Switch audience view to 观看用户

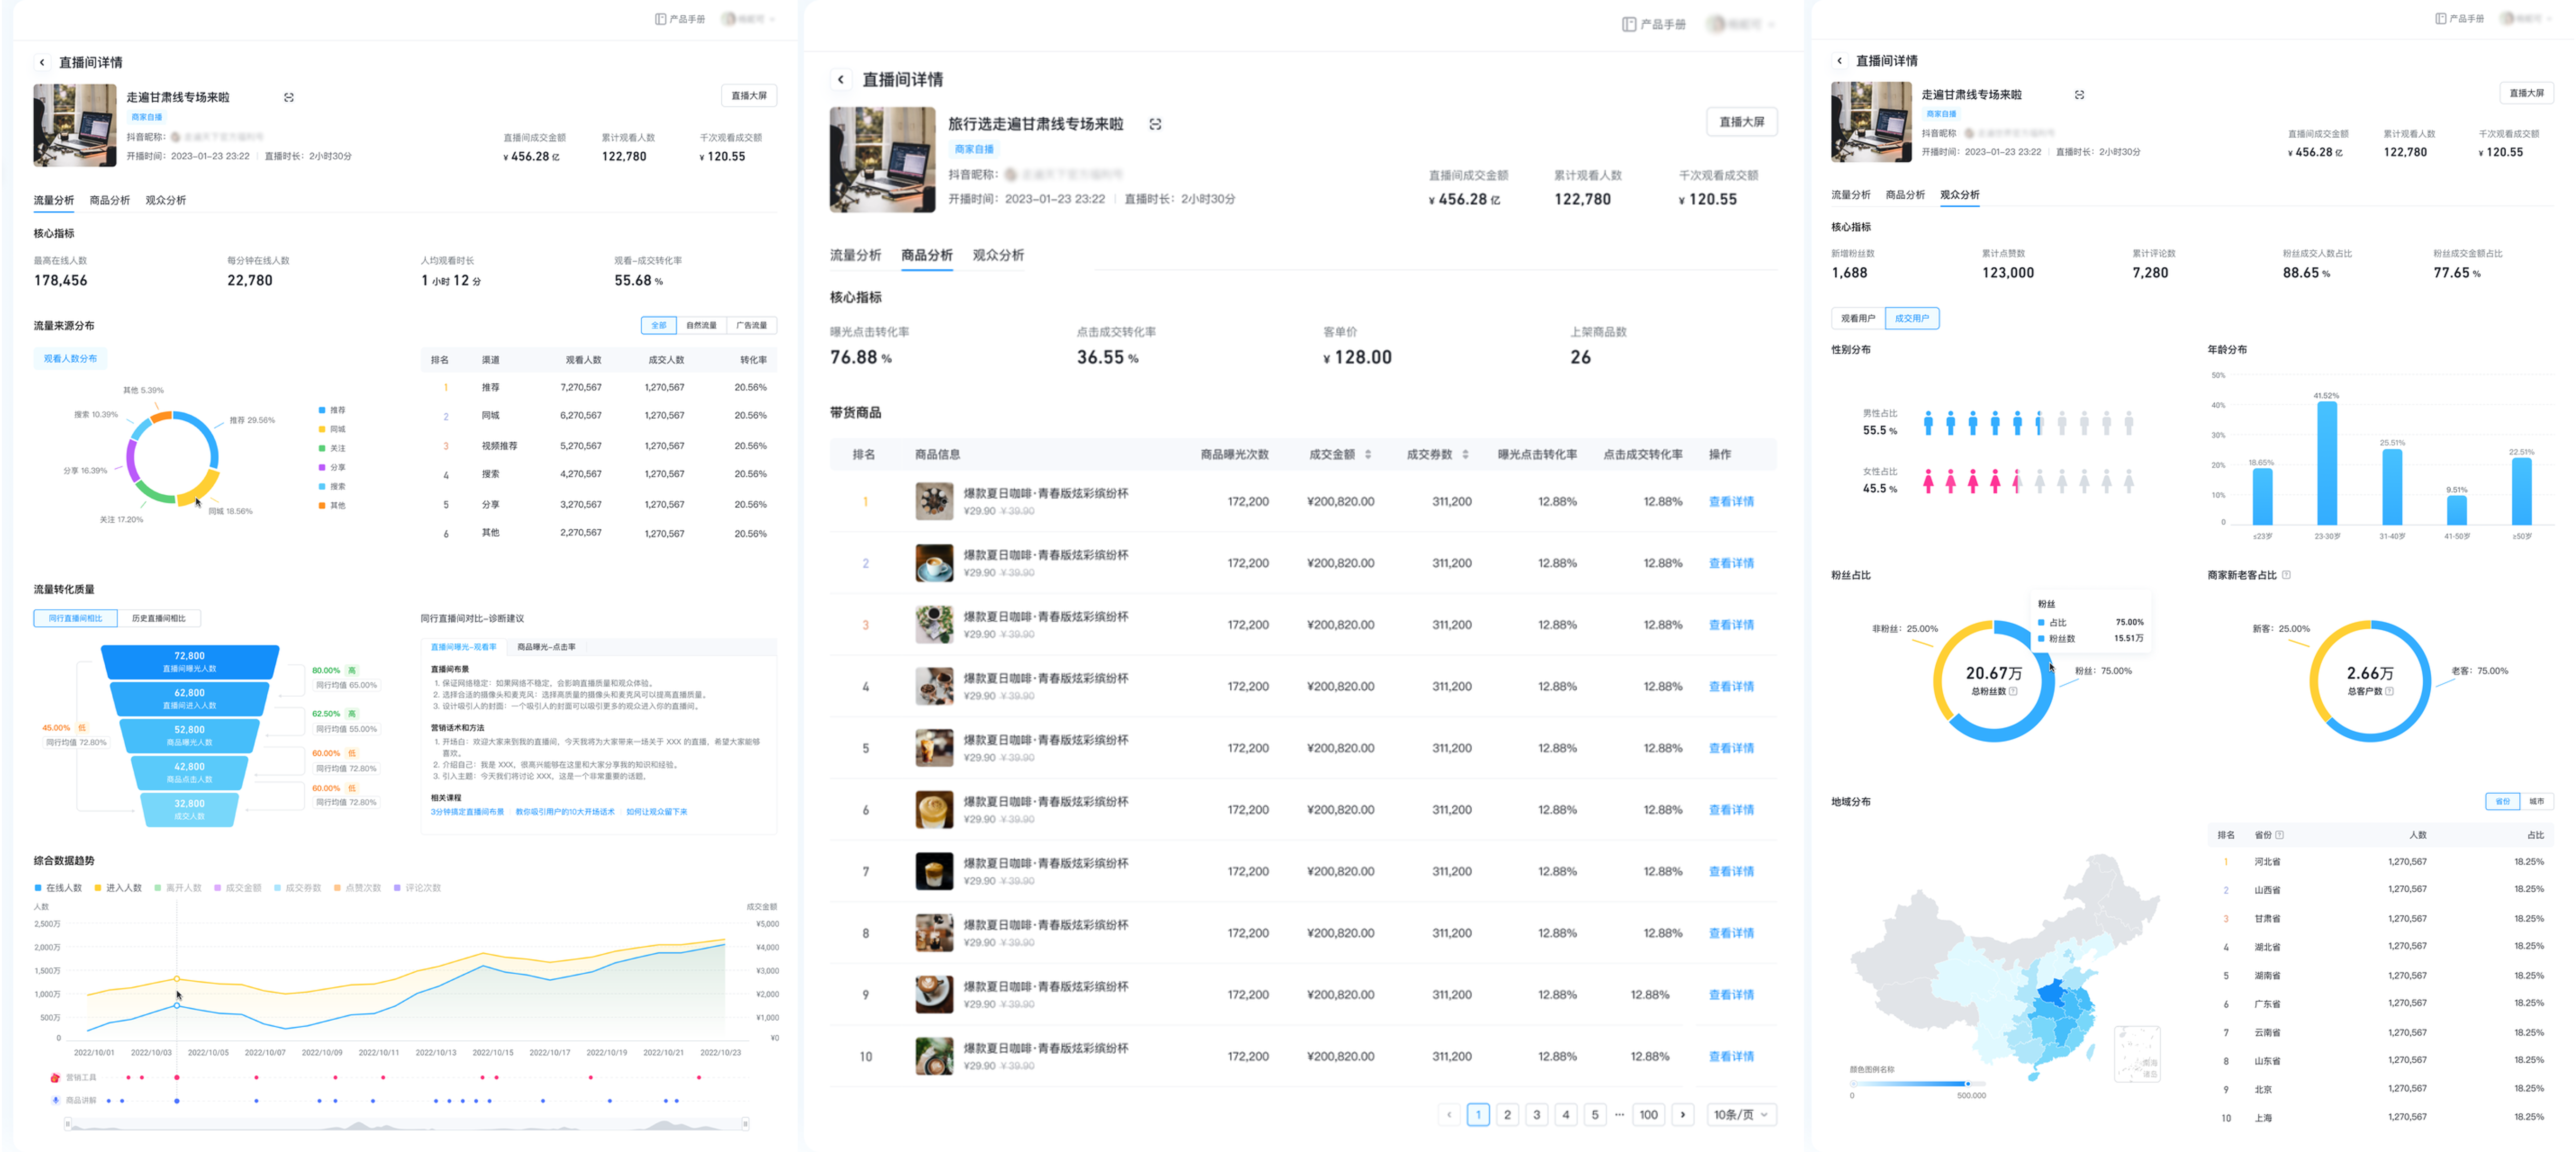(1858, 318)
